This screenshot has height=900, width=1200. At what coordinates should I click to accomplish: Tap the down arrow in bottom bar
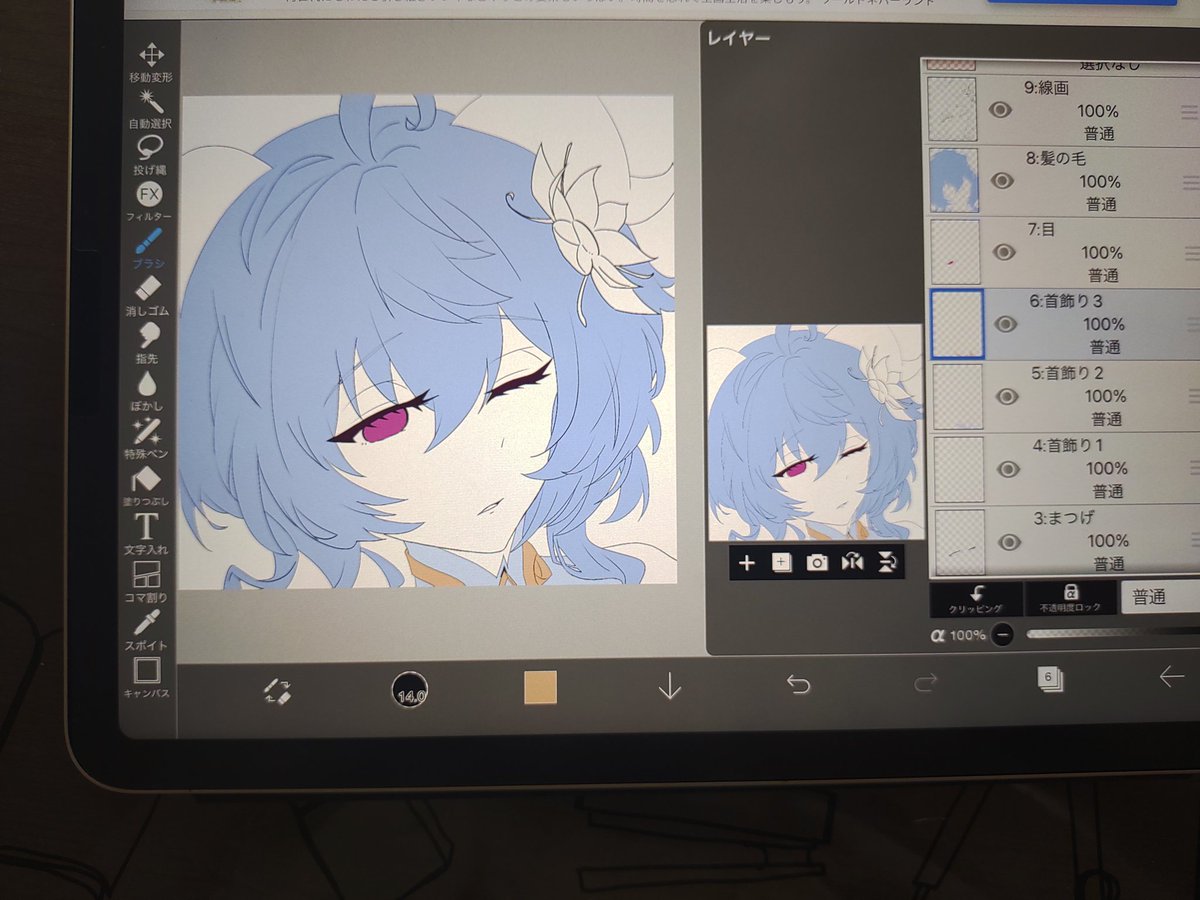click(669, 687)
